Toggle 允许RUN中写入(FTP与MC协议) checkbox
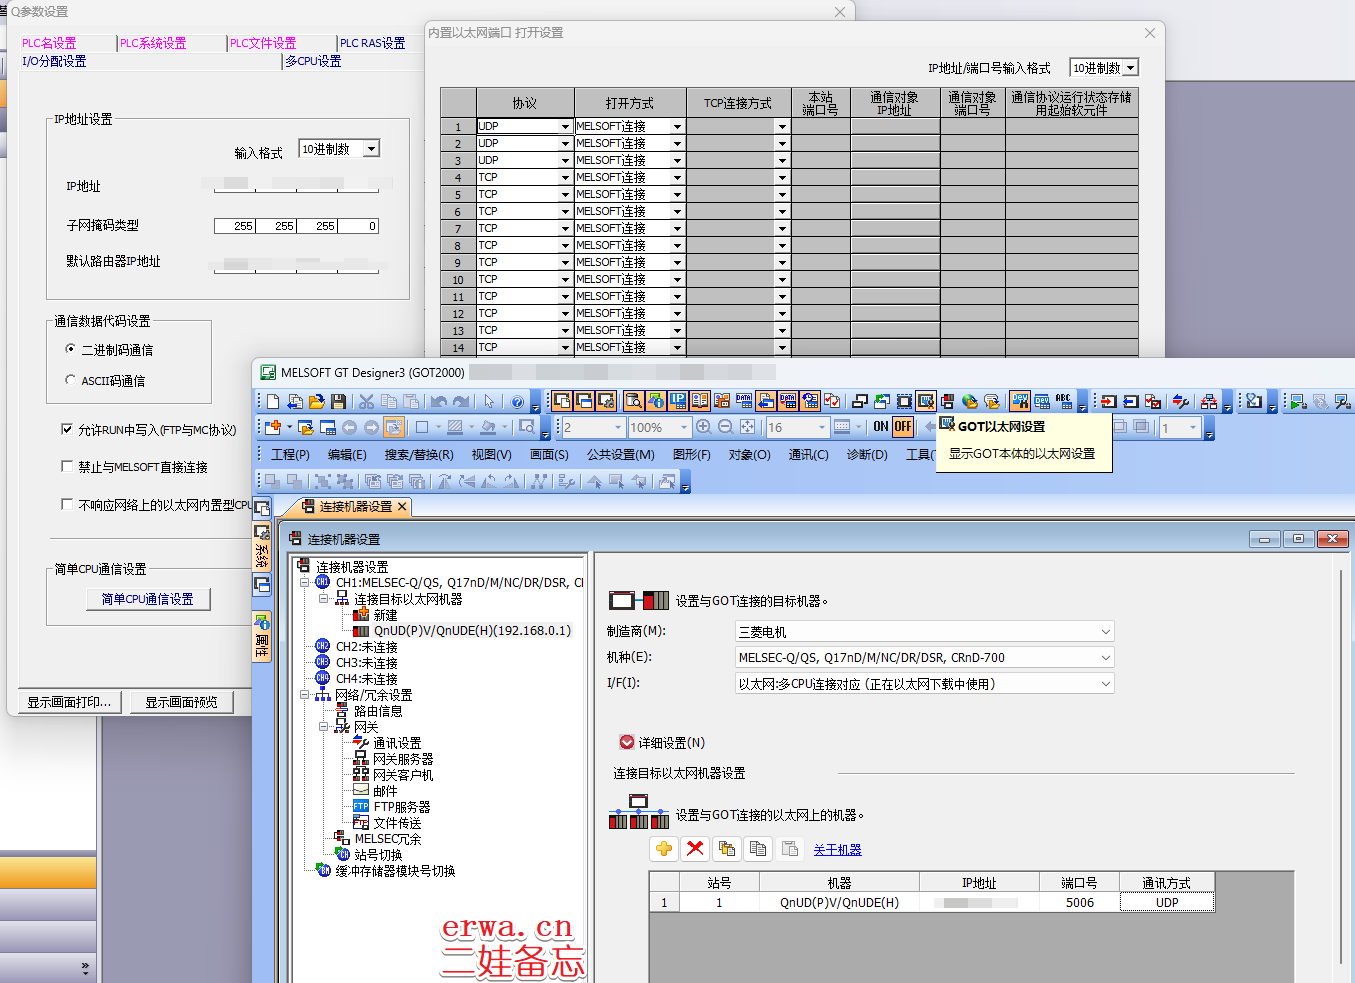 coord(67,429)
